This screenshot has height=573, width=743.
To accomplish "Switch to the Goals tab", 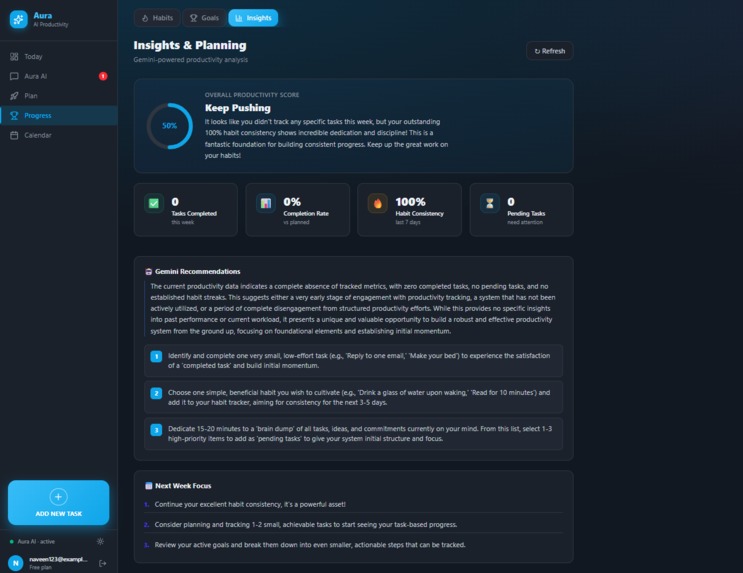I will coord(204,18).
